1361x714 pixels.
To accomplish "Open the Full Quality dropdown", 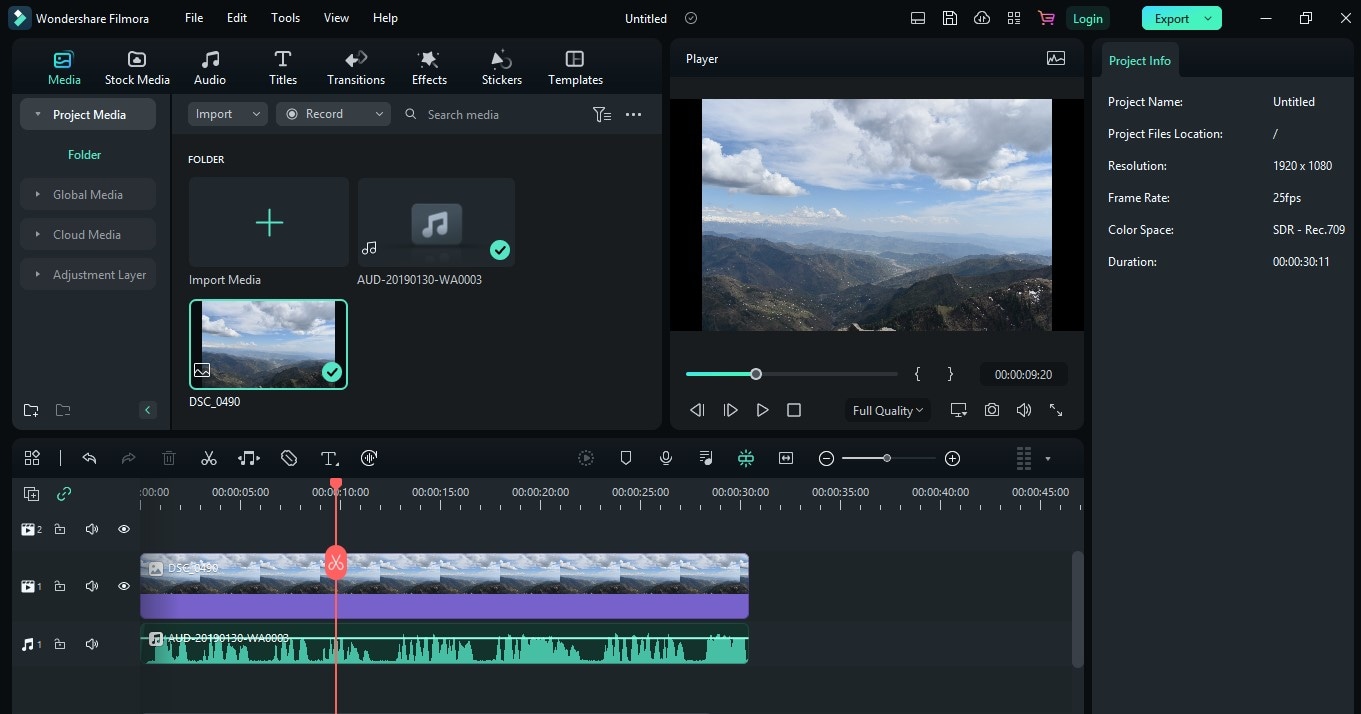I will 887,410.
